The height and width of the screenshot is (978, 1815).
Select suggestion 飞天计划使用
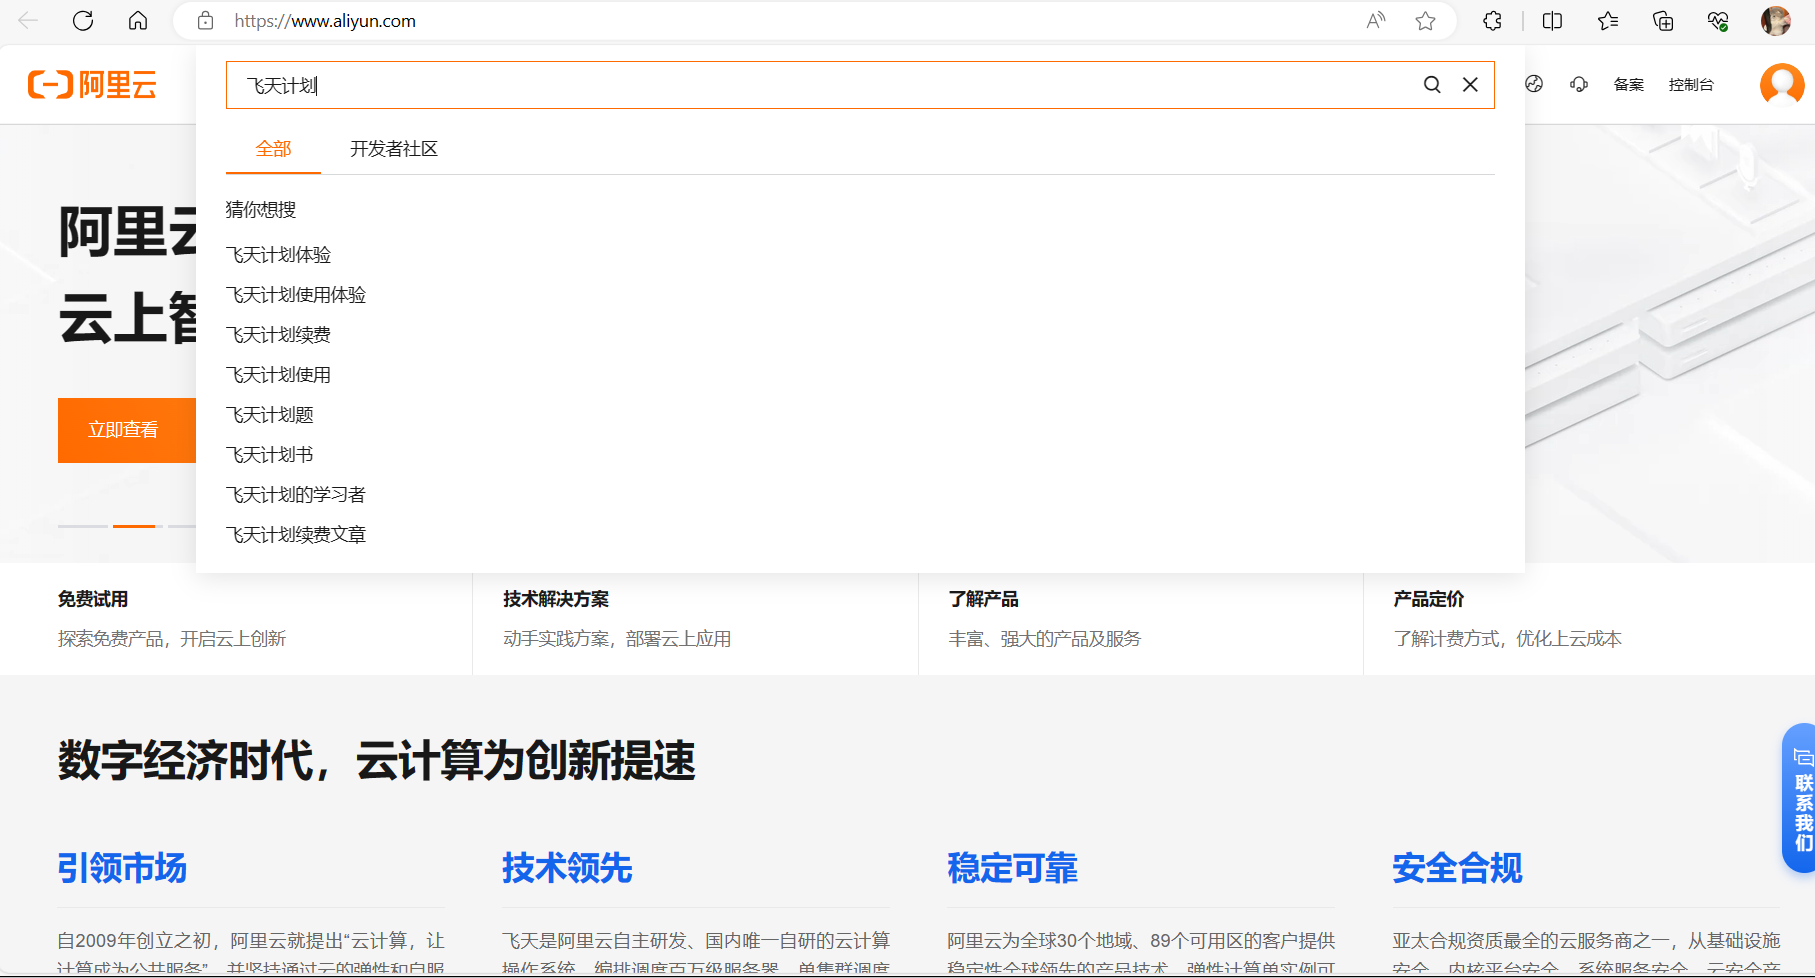tap(278, 375)
